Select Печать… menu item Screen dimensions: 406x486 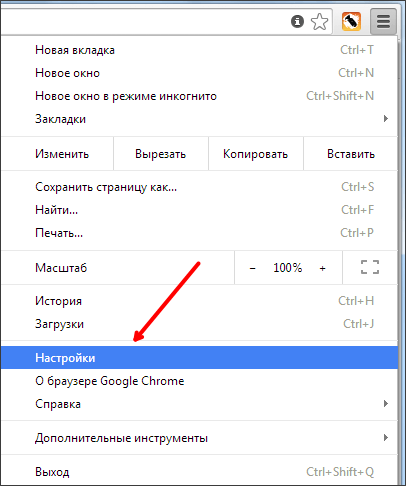coord(199,233)
